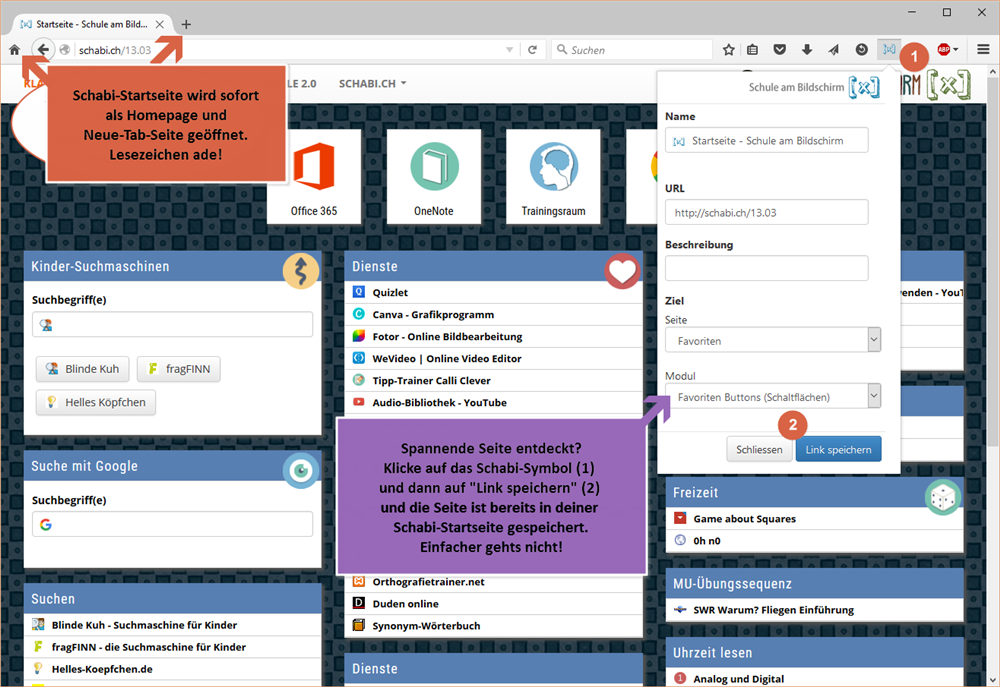The width and height of the screenshot is (1000, 687).
Task: Open the Office 365 tile
Action: click(314, 177)
